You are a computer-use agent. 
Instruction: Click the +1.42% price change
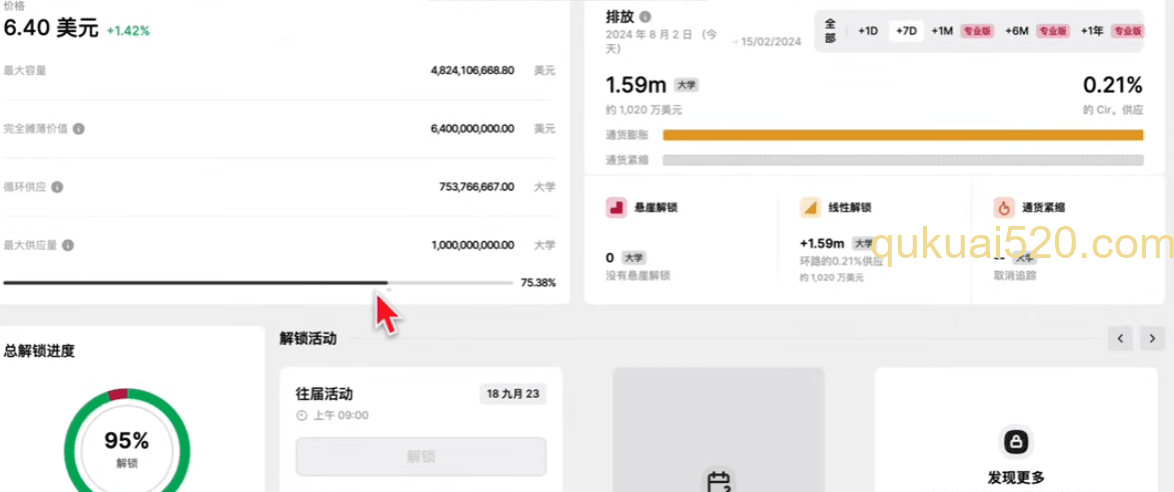pyautogui.click(x=128, y=31)
